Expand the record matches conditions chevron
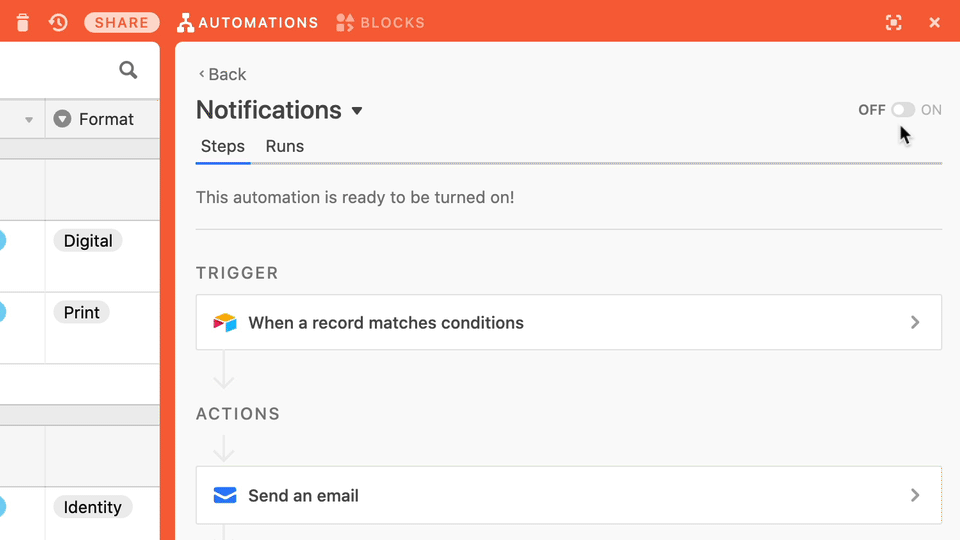The height and width of the screenshot is (540, 960). 915,323
